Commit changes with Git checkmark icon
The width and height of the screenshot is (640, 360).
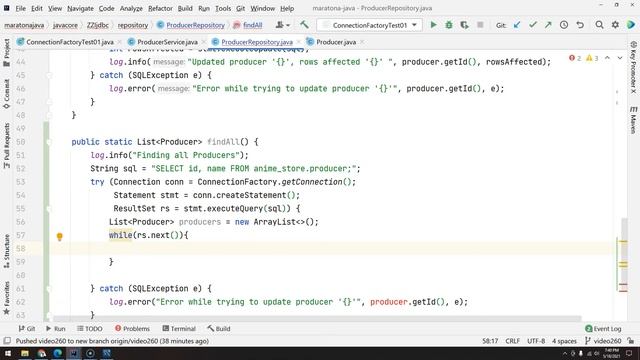533,25
